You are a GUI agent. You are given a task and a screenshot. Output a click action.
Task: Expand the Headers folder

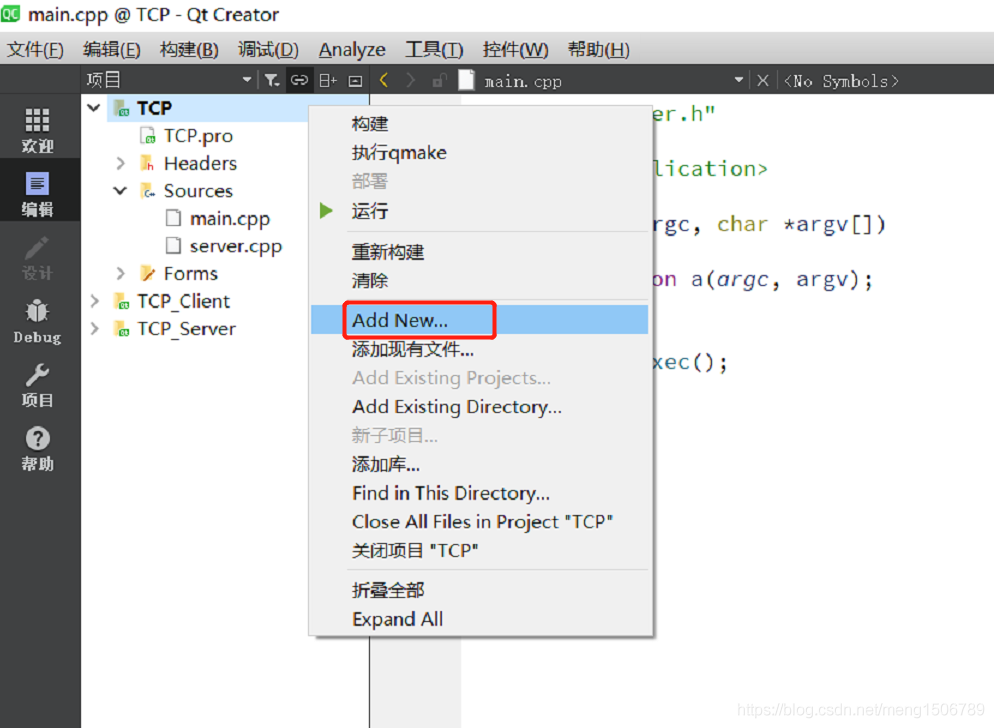[120, 163]
